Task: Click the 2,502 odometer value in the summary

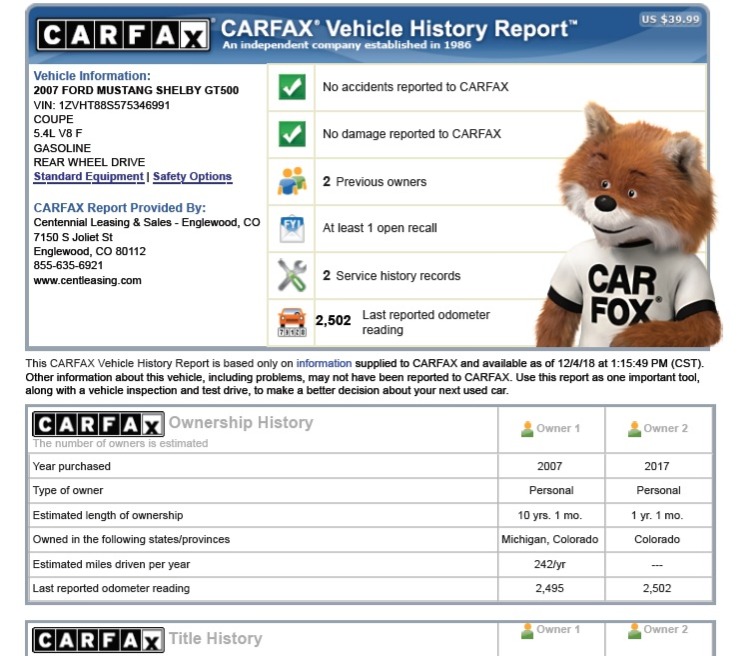Action: 333,320
